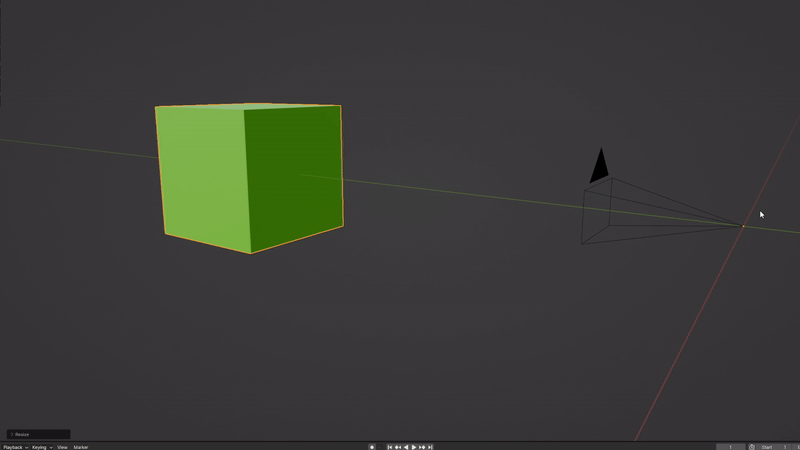Toggle the auto keying record button
This screenshot has height=450, width=800.
pyautogui.click(x=372, y=447)
